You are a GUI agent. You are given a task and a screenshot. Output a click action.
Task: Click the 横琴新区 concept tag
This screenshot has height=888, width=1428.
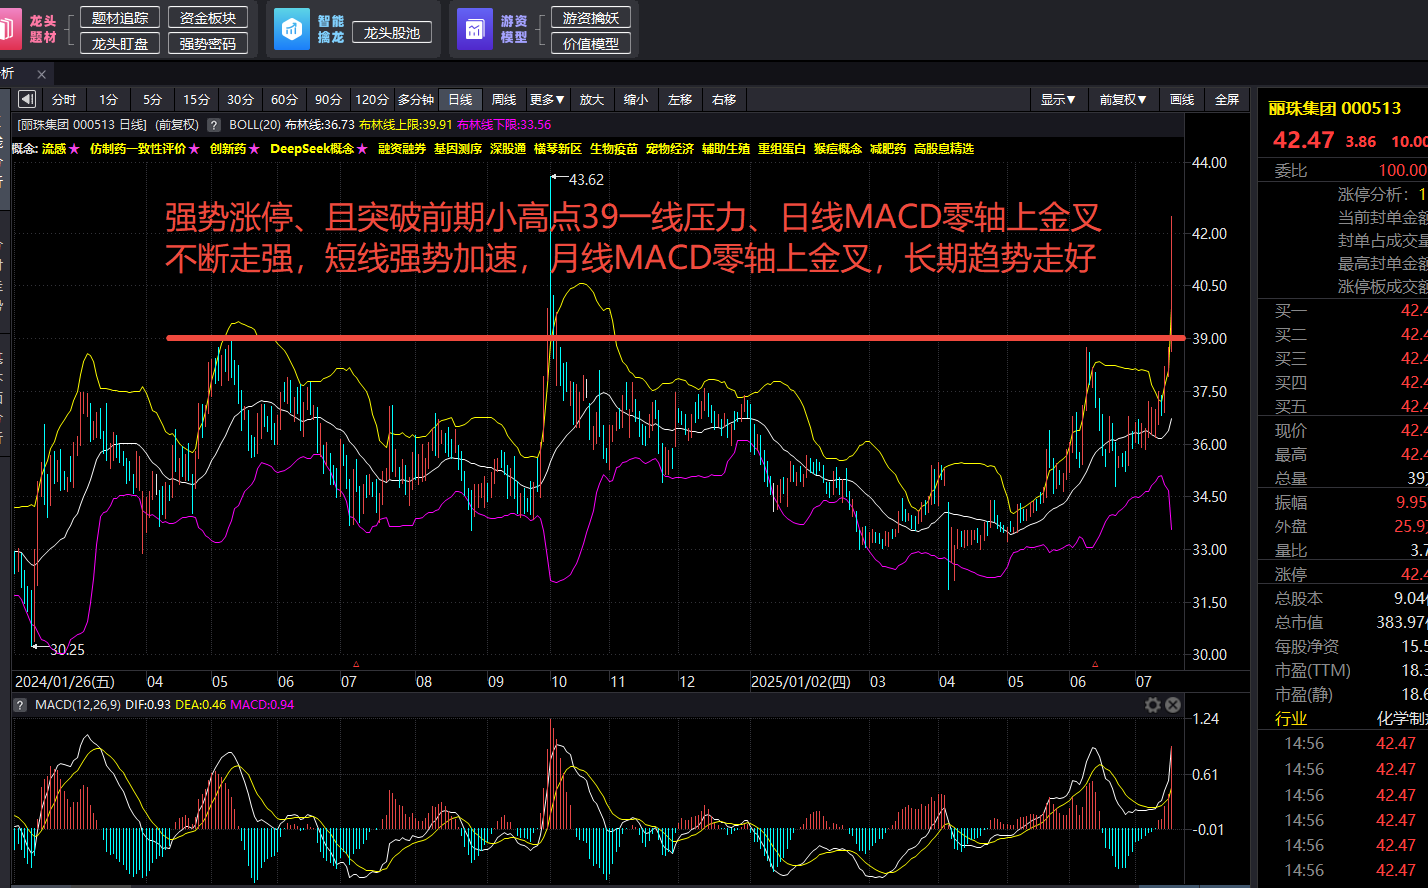(x=558, y=149)
